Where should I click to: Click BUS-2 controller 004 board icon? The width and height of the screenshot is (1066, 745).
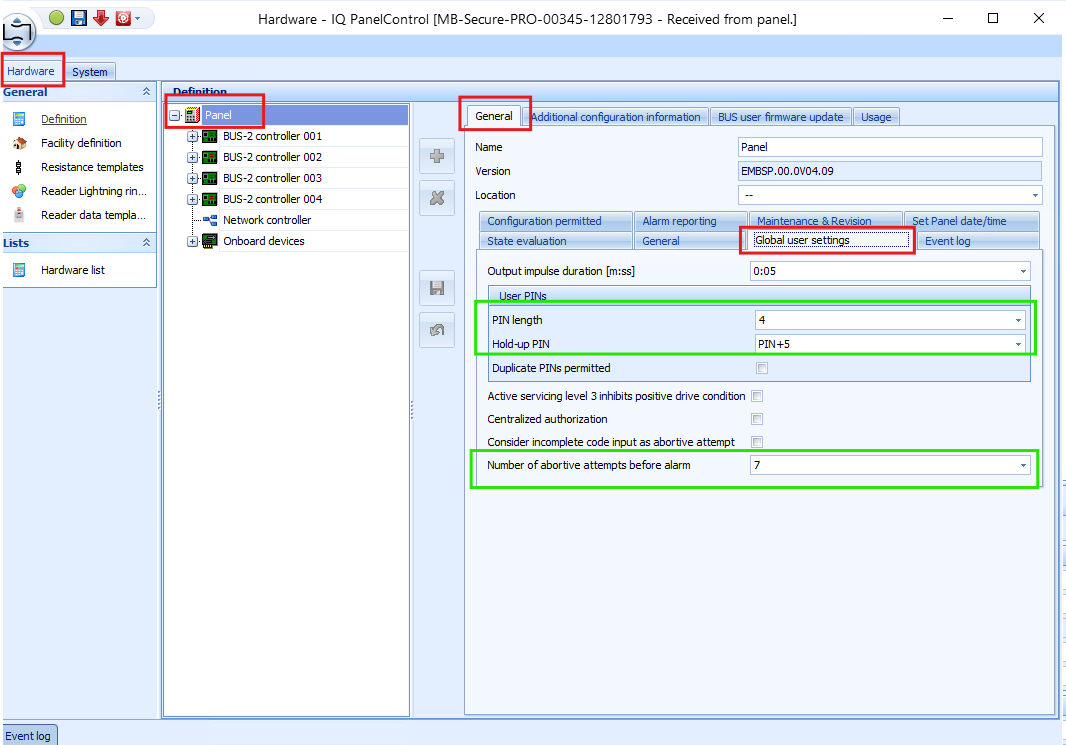click(x=209, y=199)
